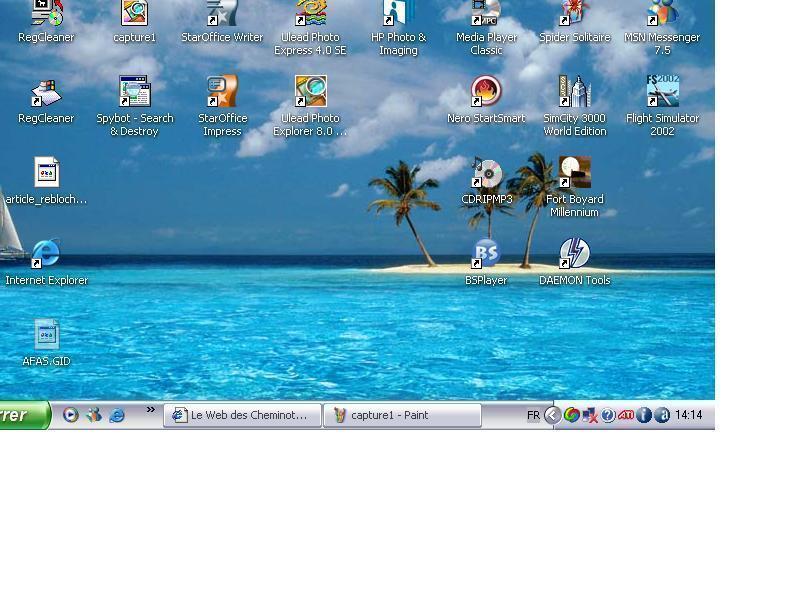Image resolution: width=800 pixels, height=600 pixels.
Task: Click the AFAS GID file icon
Action: (x=46, y=335)
